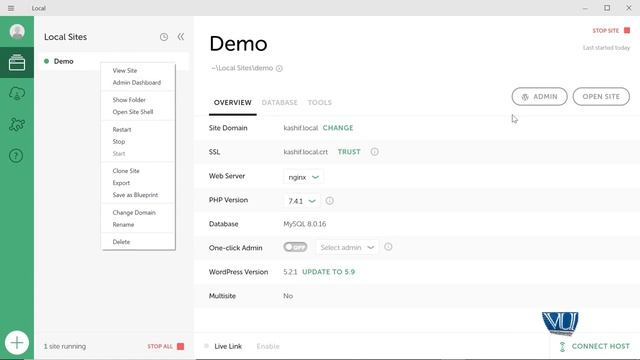Open the Select admin dropdown
Image resolution: width=640 pixels, height=360 pixels.
347,247
